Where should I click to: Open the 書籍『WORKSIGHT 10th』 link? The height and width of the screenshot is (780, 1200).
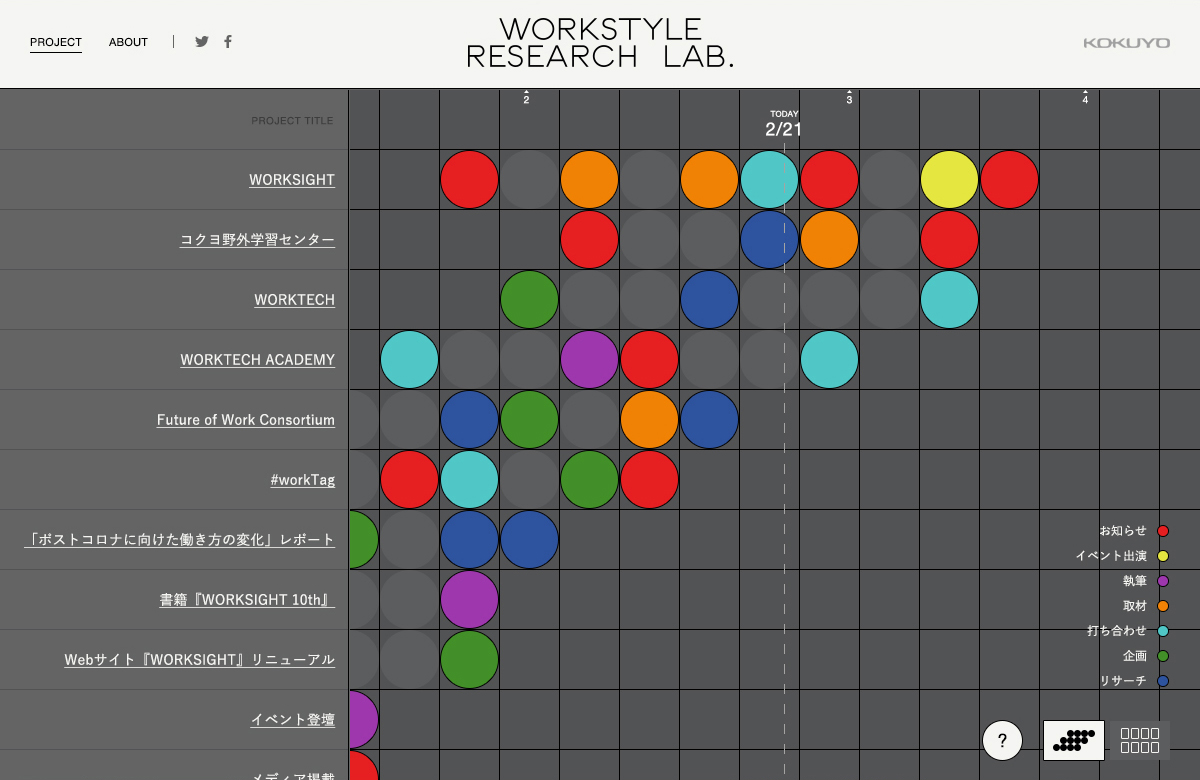(x=247, y=600)
